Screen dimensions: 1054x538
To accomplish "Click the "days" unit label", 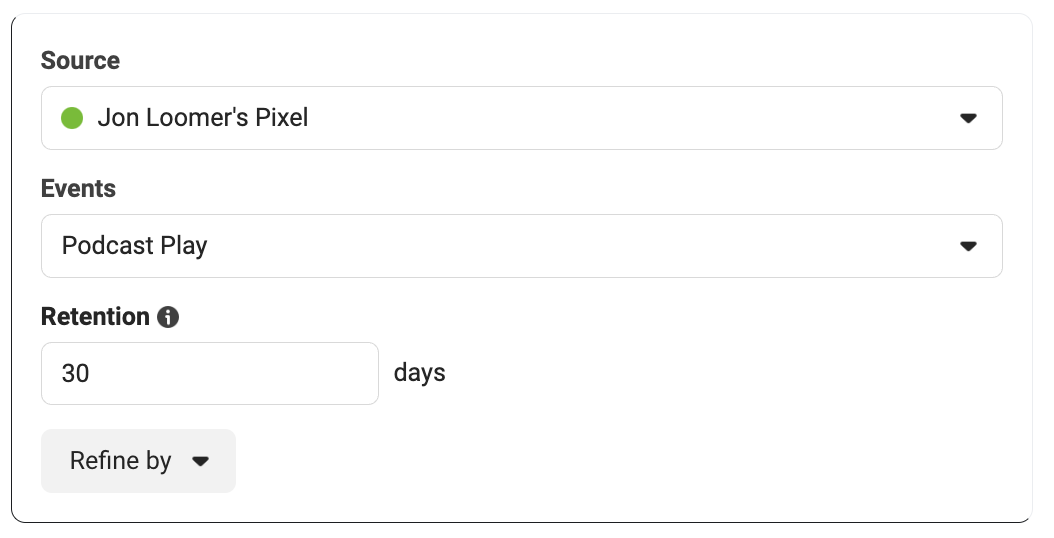I will [x=419, y=373].
